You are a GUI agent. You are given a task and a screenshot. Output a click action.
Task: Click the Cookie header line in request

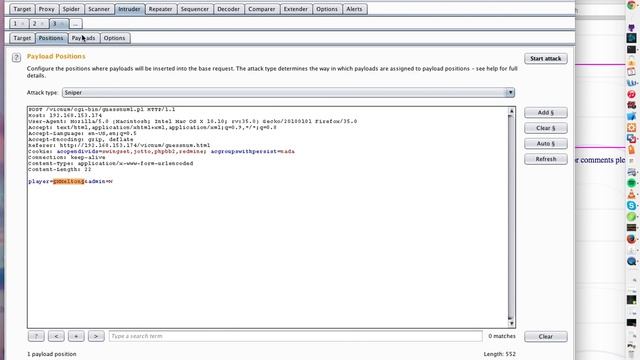[x=161, y=151]
